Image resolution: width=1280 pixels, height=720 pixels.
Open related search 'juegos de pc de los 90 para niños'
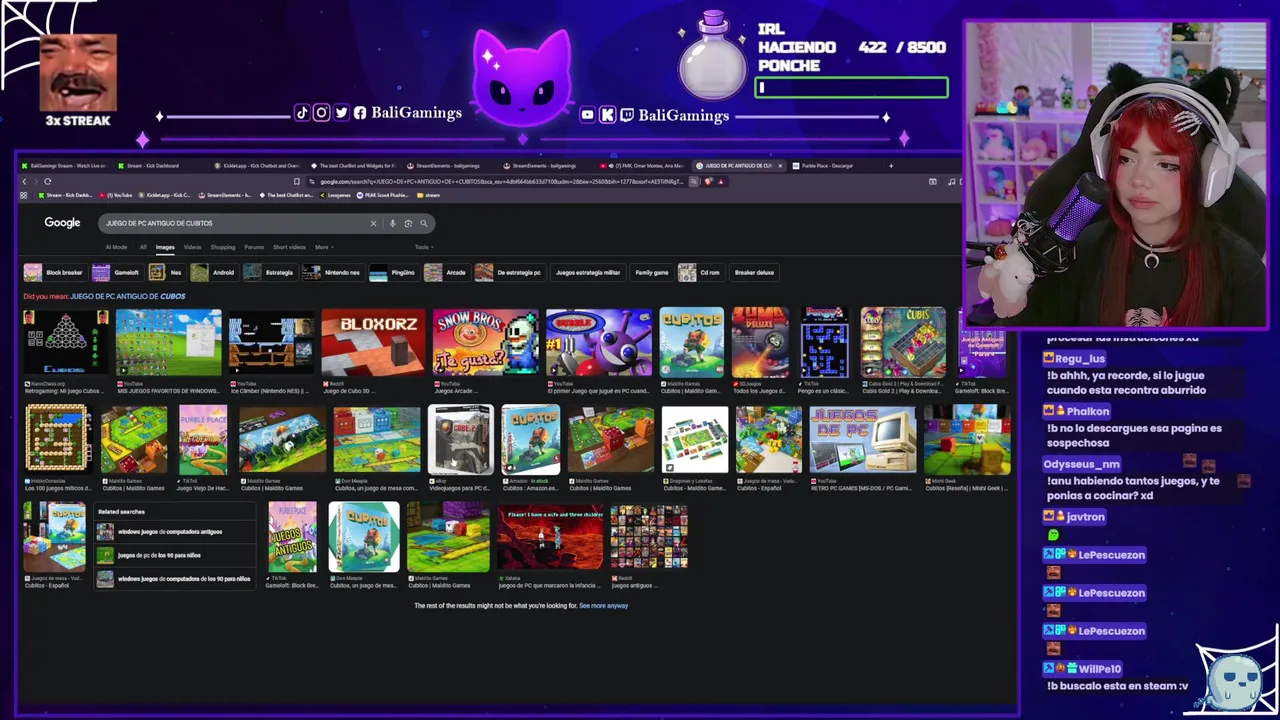[x=175, y=555]
